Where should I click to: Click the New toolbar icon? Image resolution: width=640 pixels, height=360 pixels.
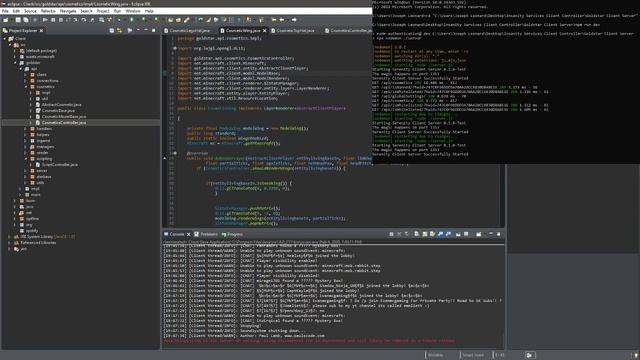click(5, 20)
